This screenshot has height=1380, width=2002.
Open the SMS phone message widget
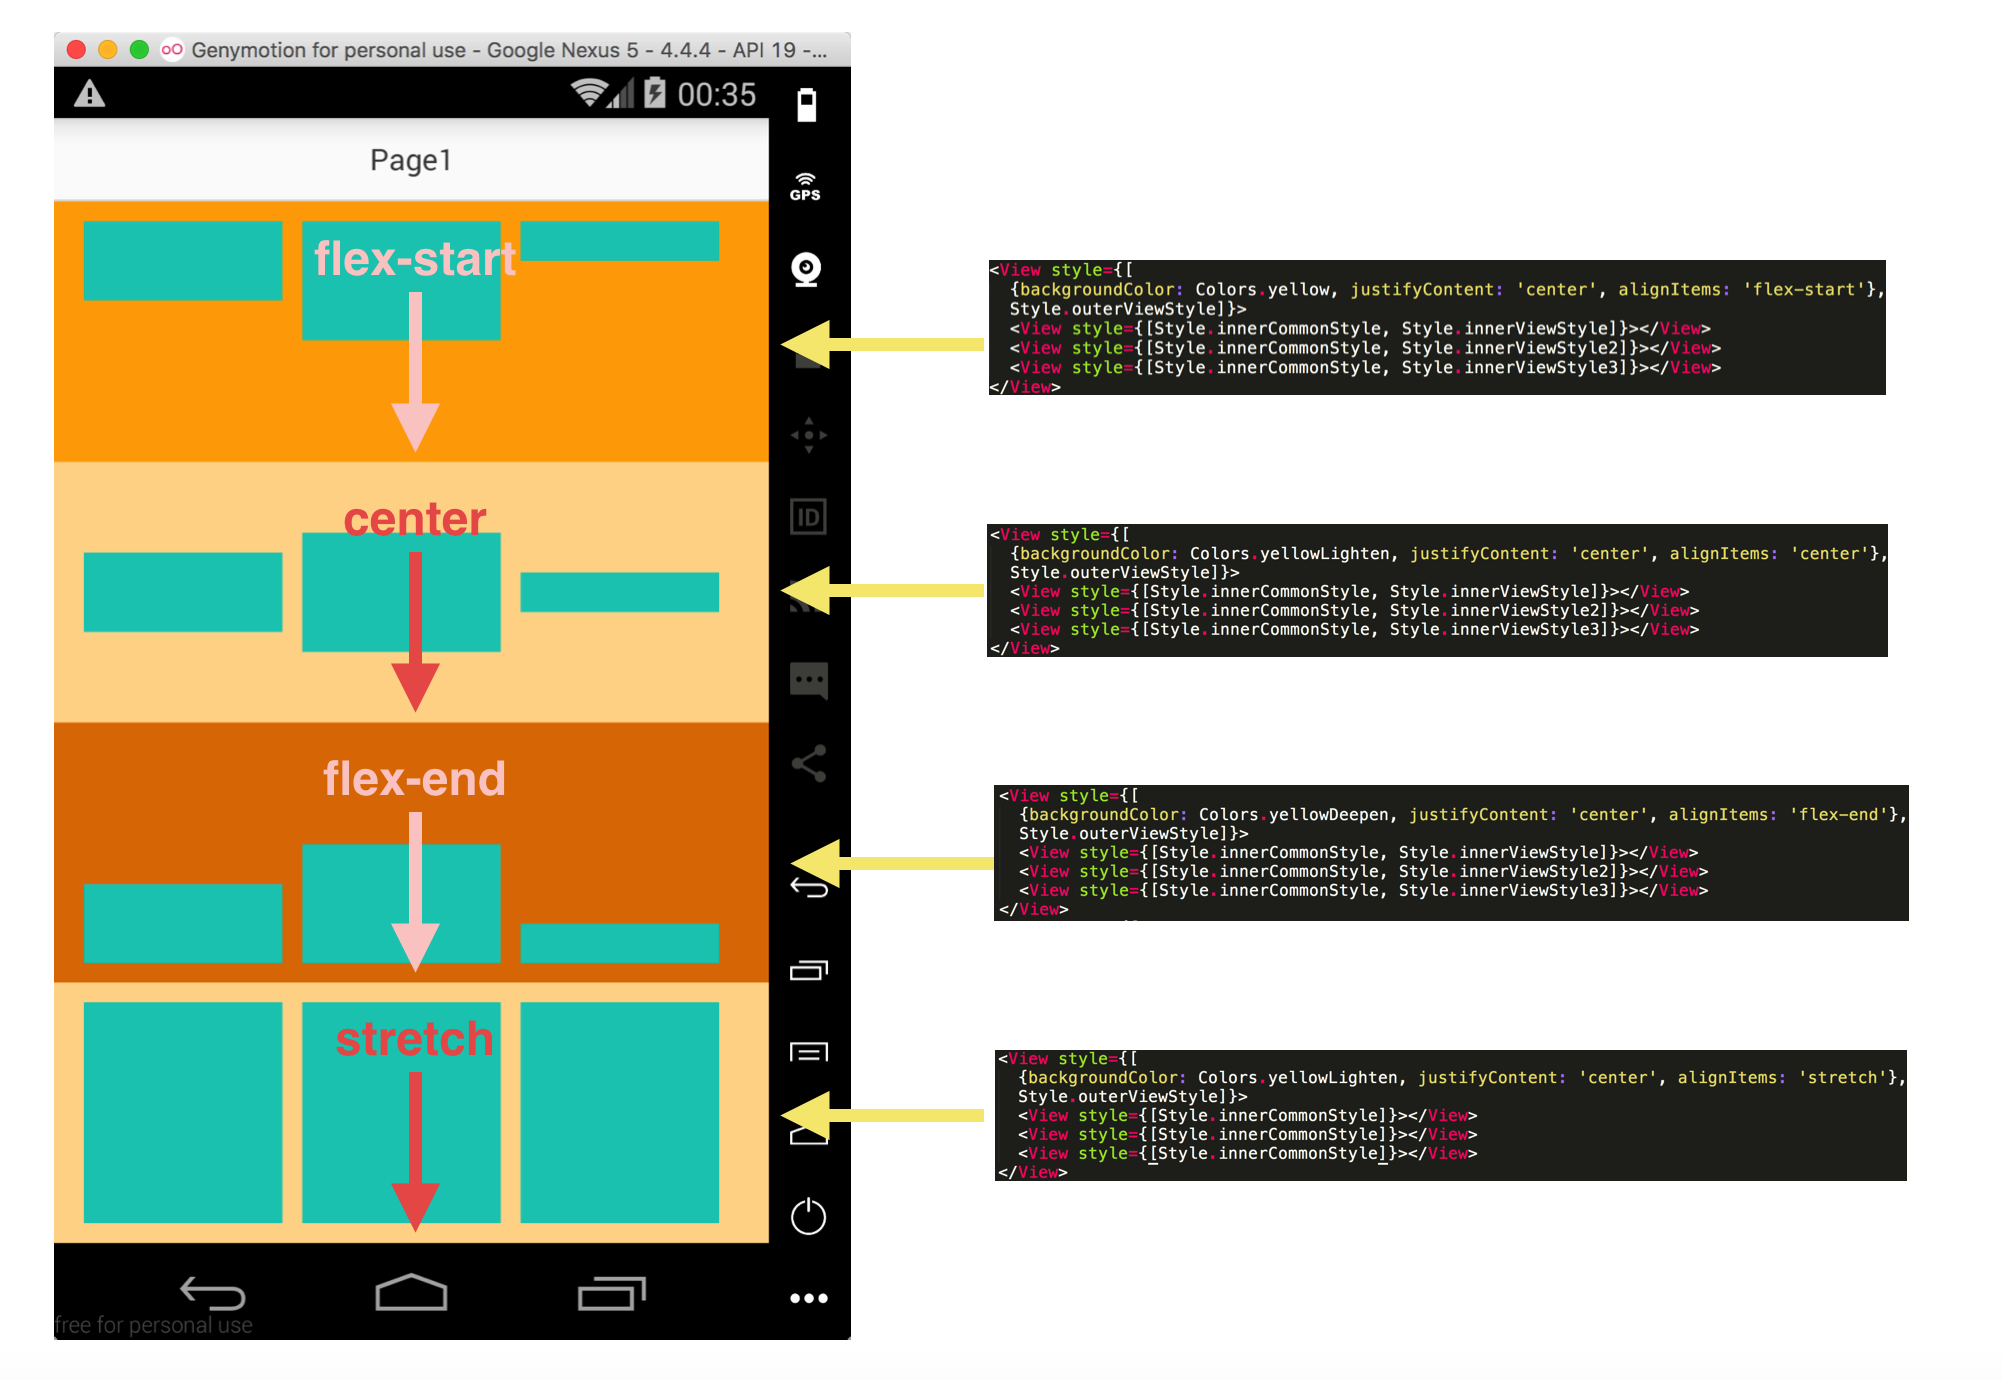point(808,681)
